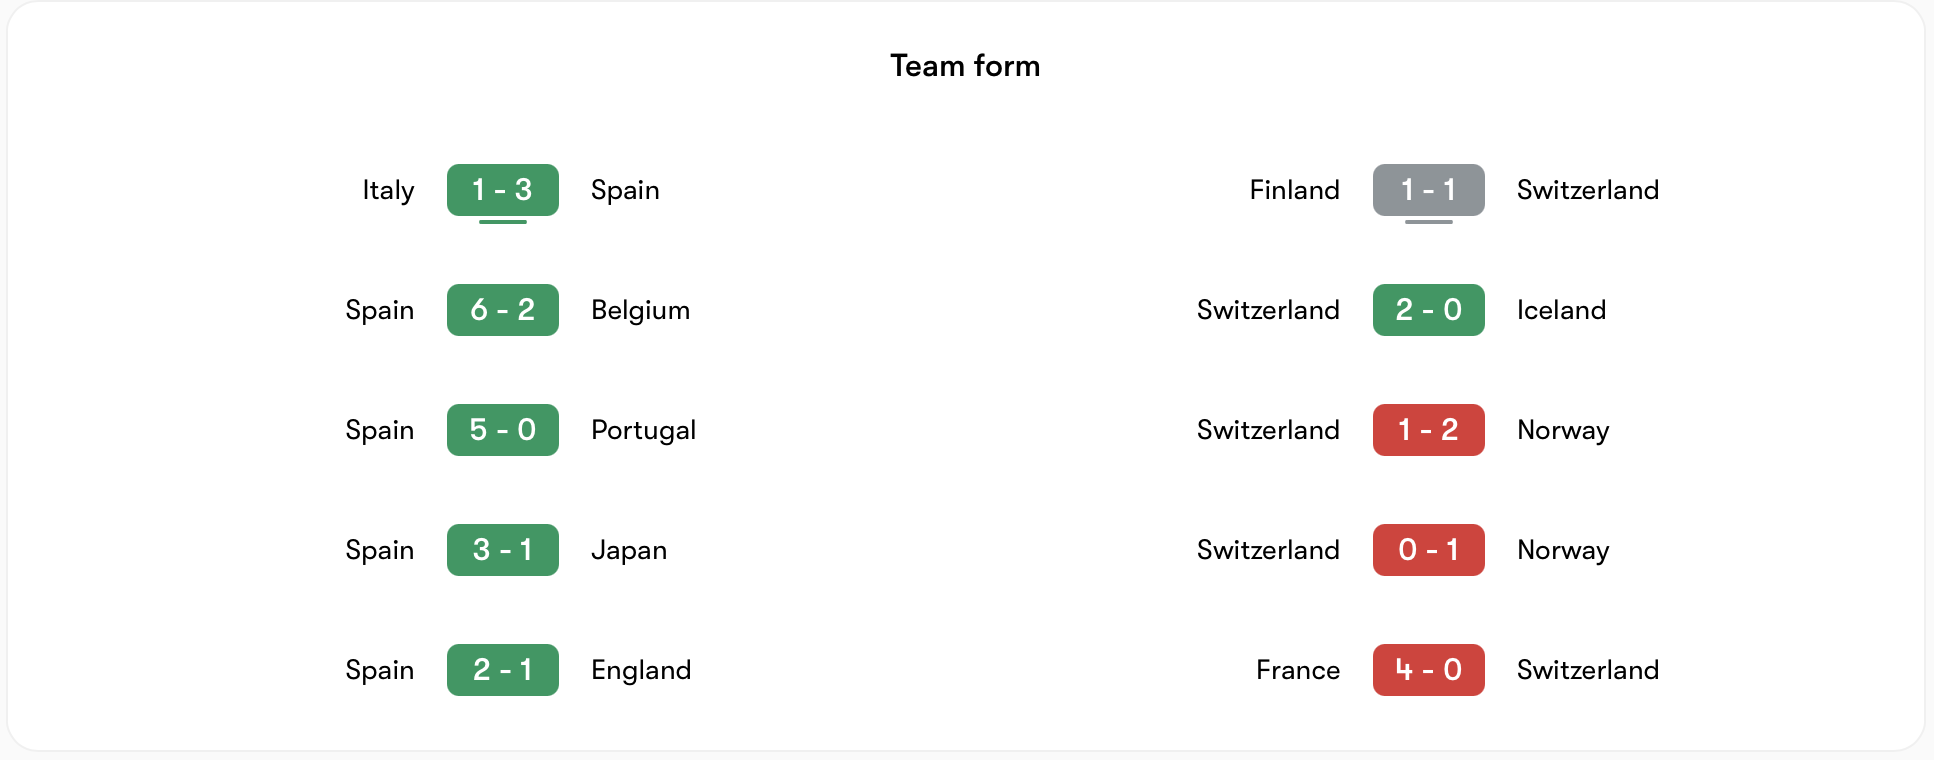The height and width of the screenshot is (760, 1934).
Task: Open the Spain 3 - 1 Japan result
Action: 503,550
